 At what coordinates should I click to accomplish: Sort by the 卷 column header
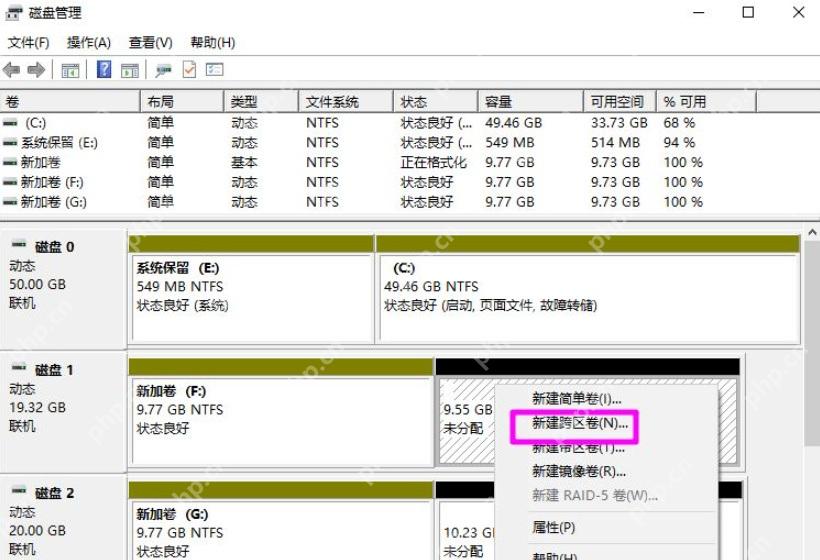[x=70, y=101]
